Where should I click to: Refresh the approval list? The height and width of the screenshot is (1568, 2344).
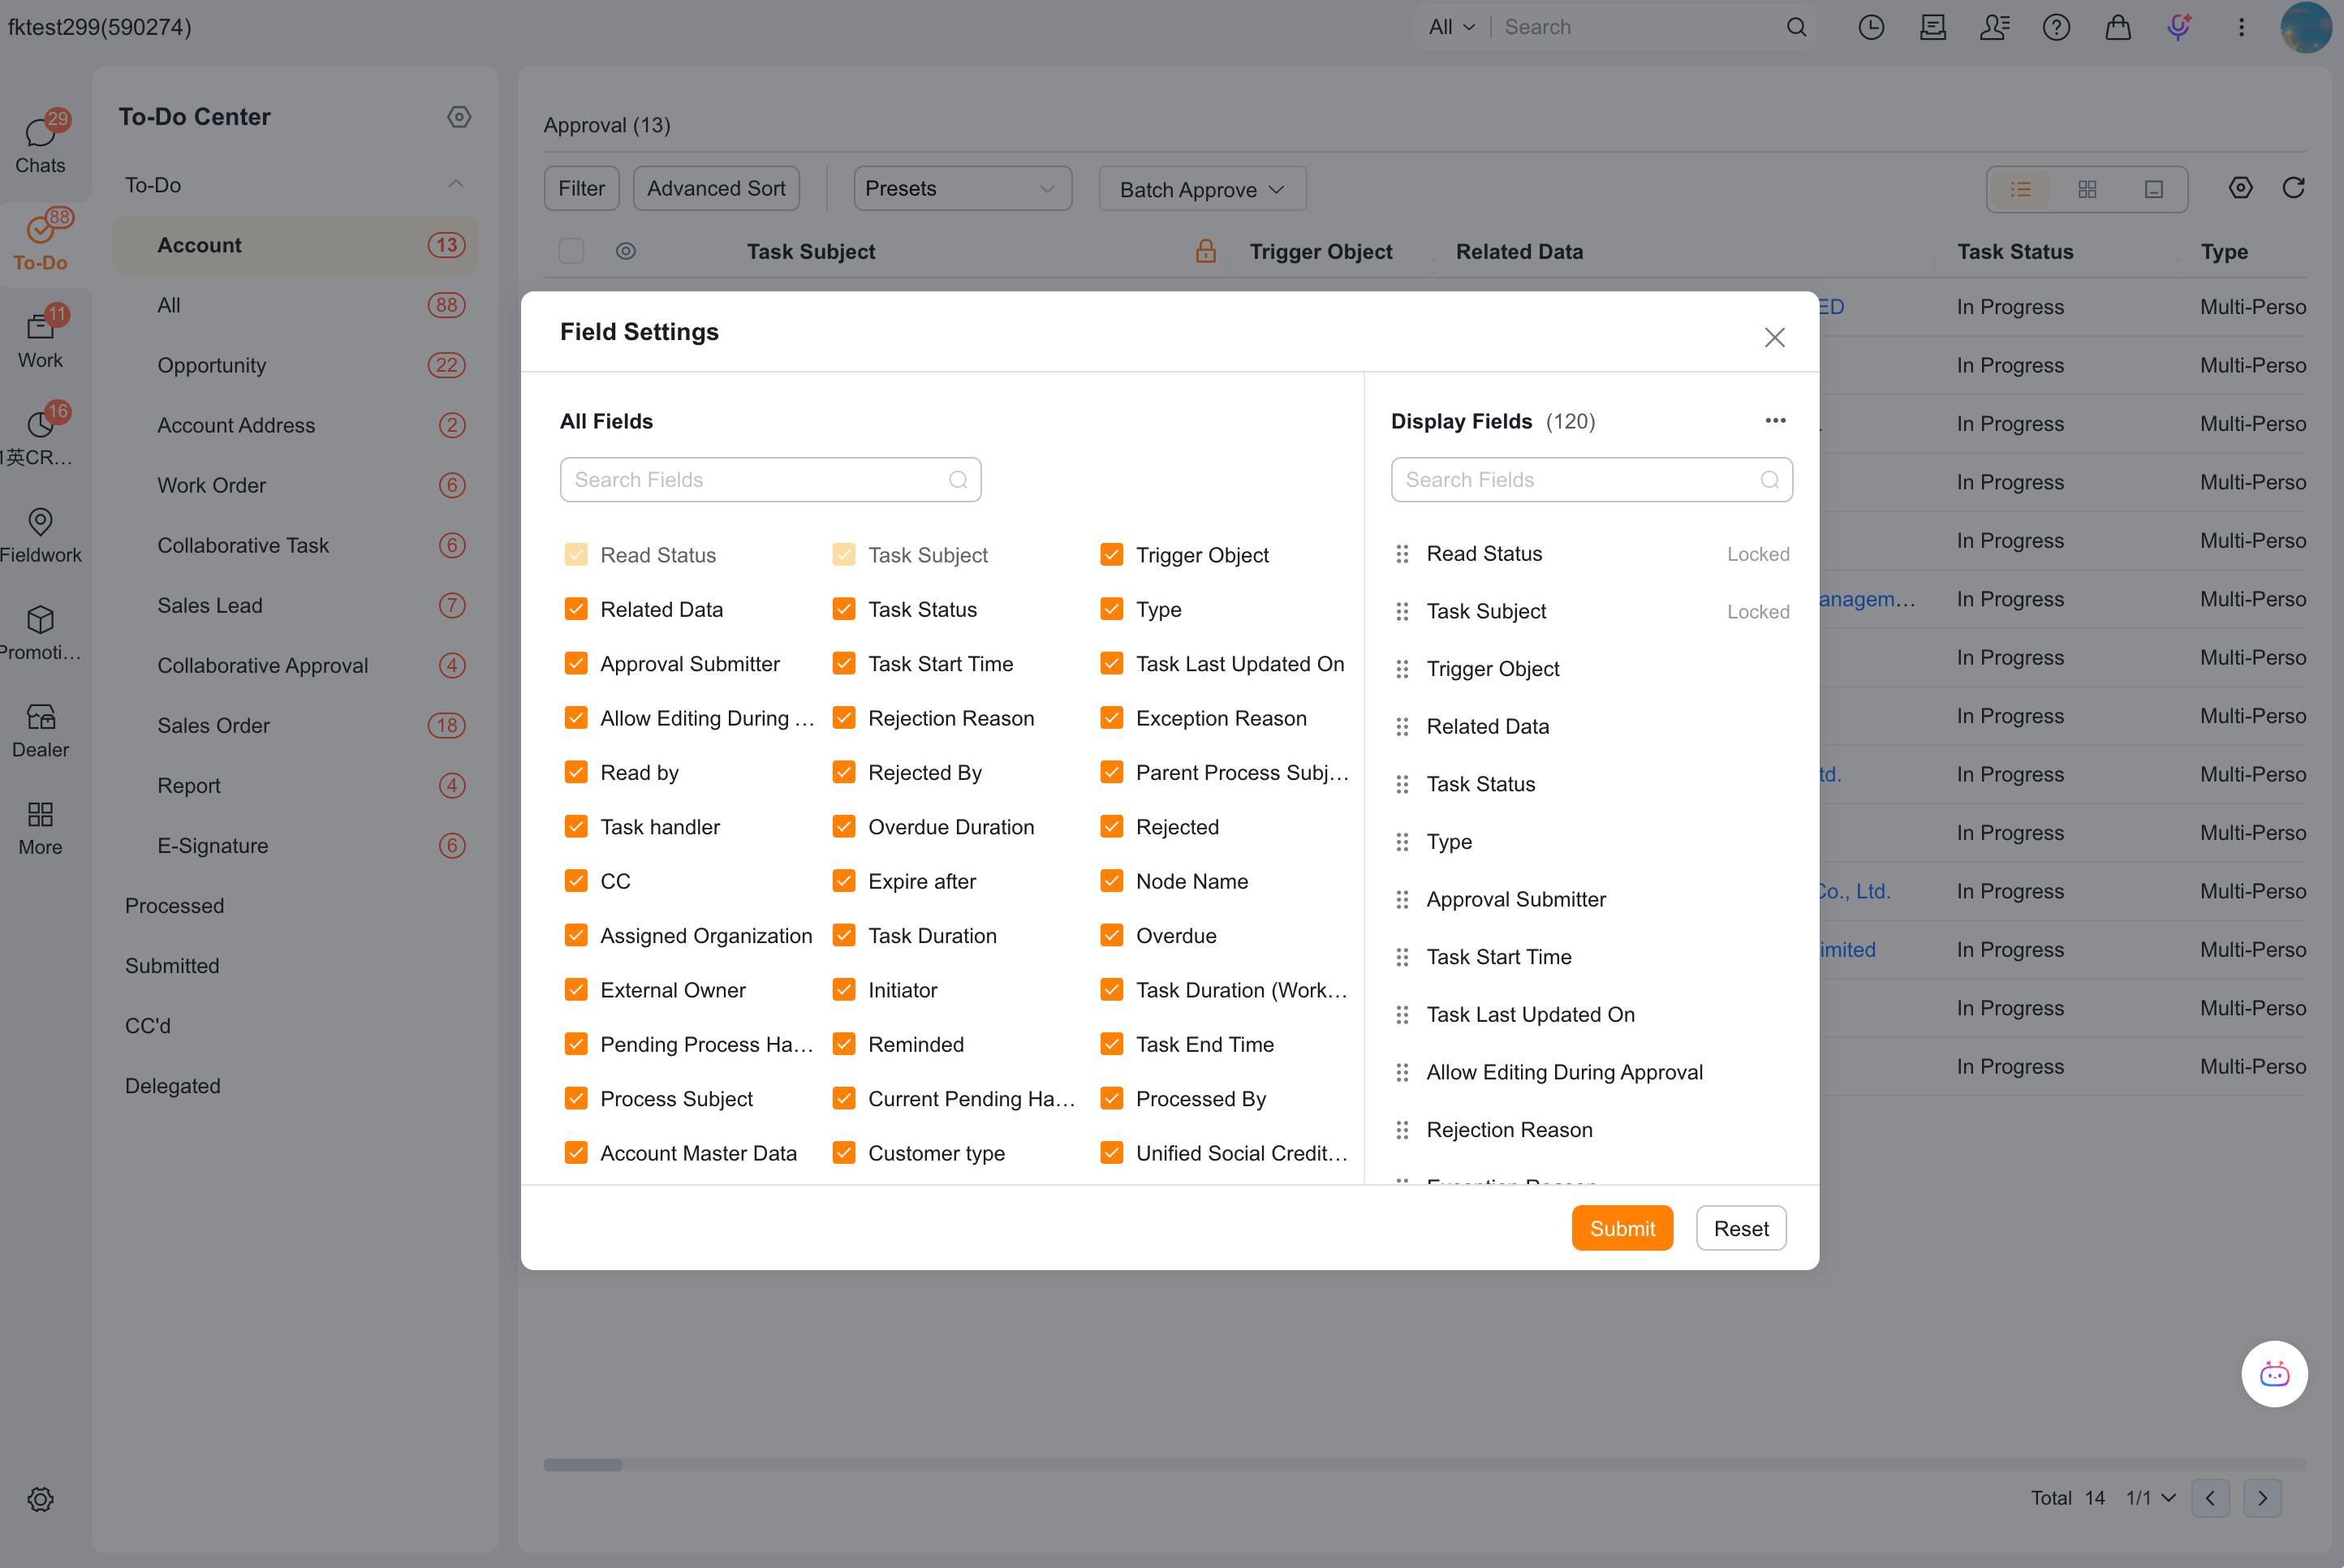2294,188
